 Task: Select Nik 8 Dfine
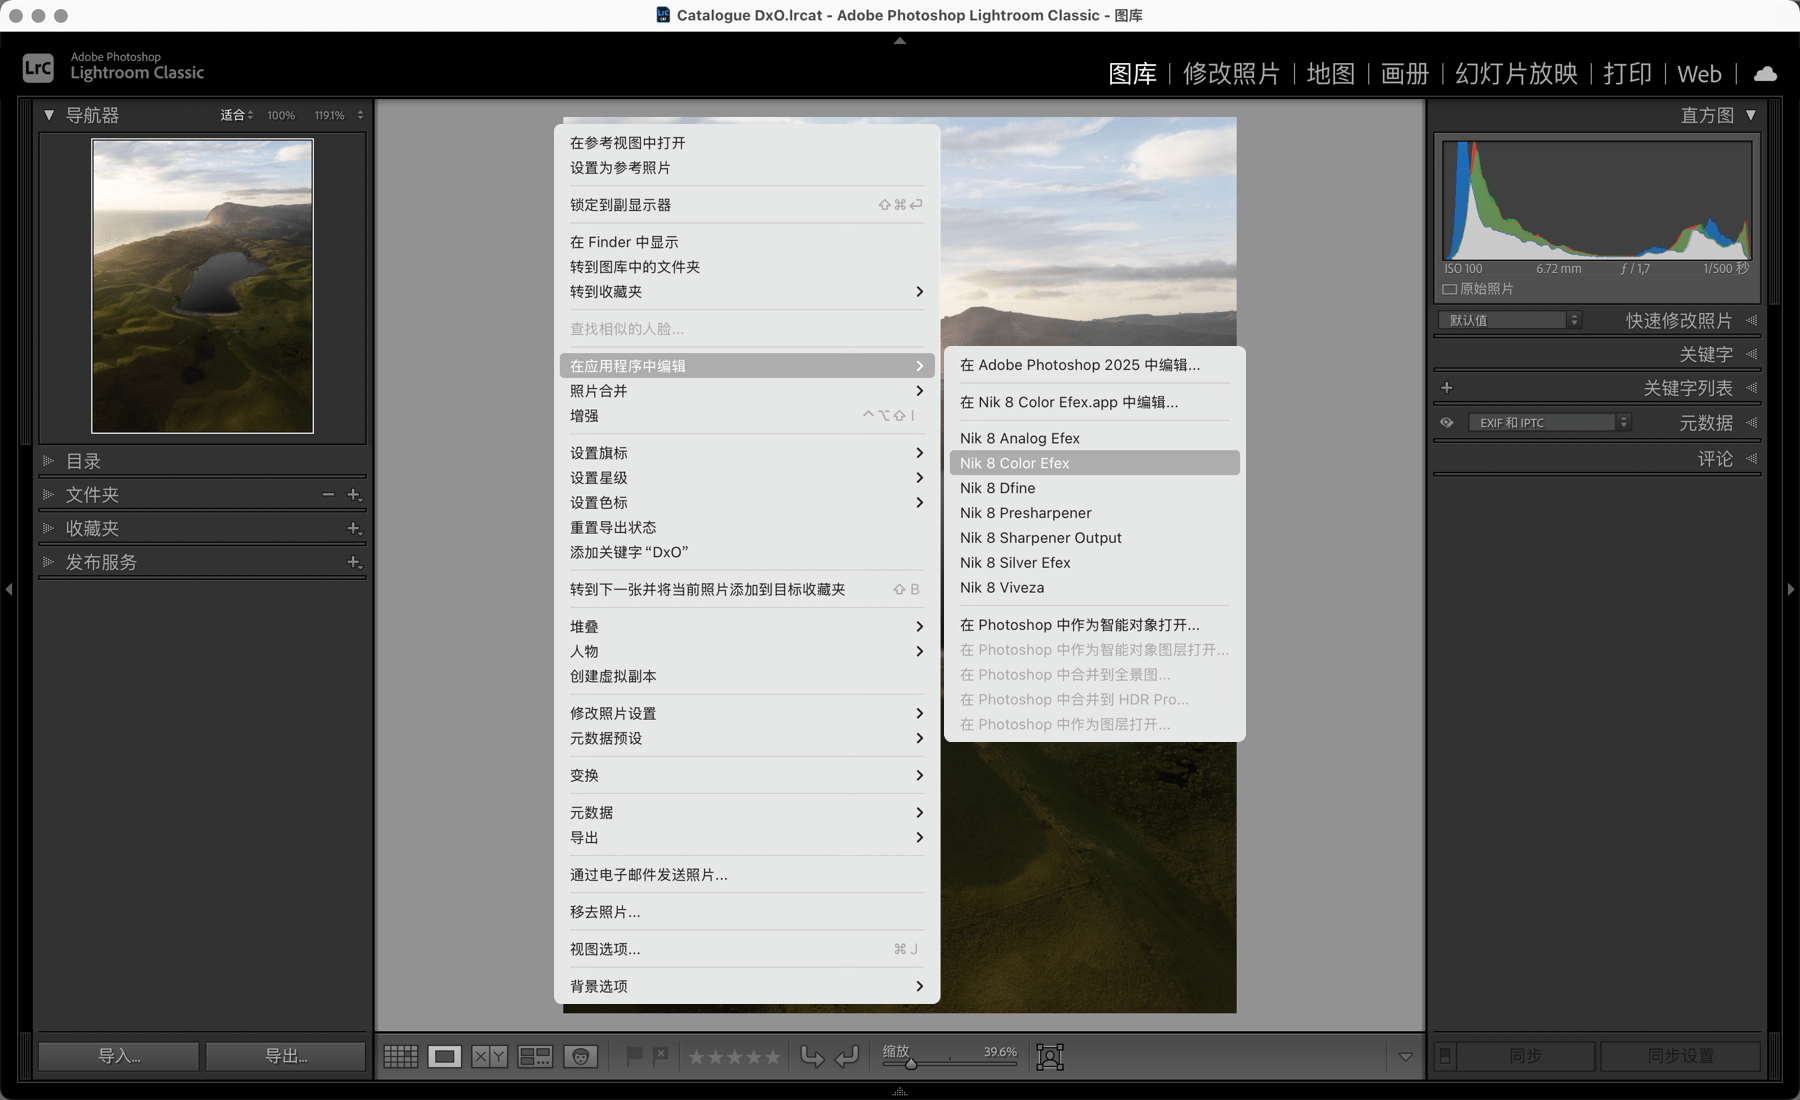pyautogui.click(x=1094, y=488)
